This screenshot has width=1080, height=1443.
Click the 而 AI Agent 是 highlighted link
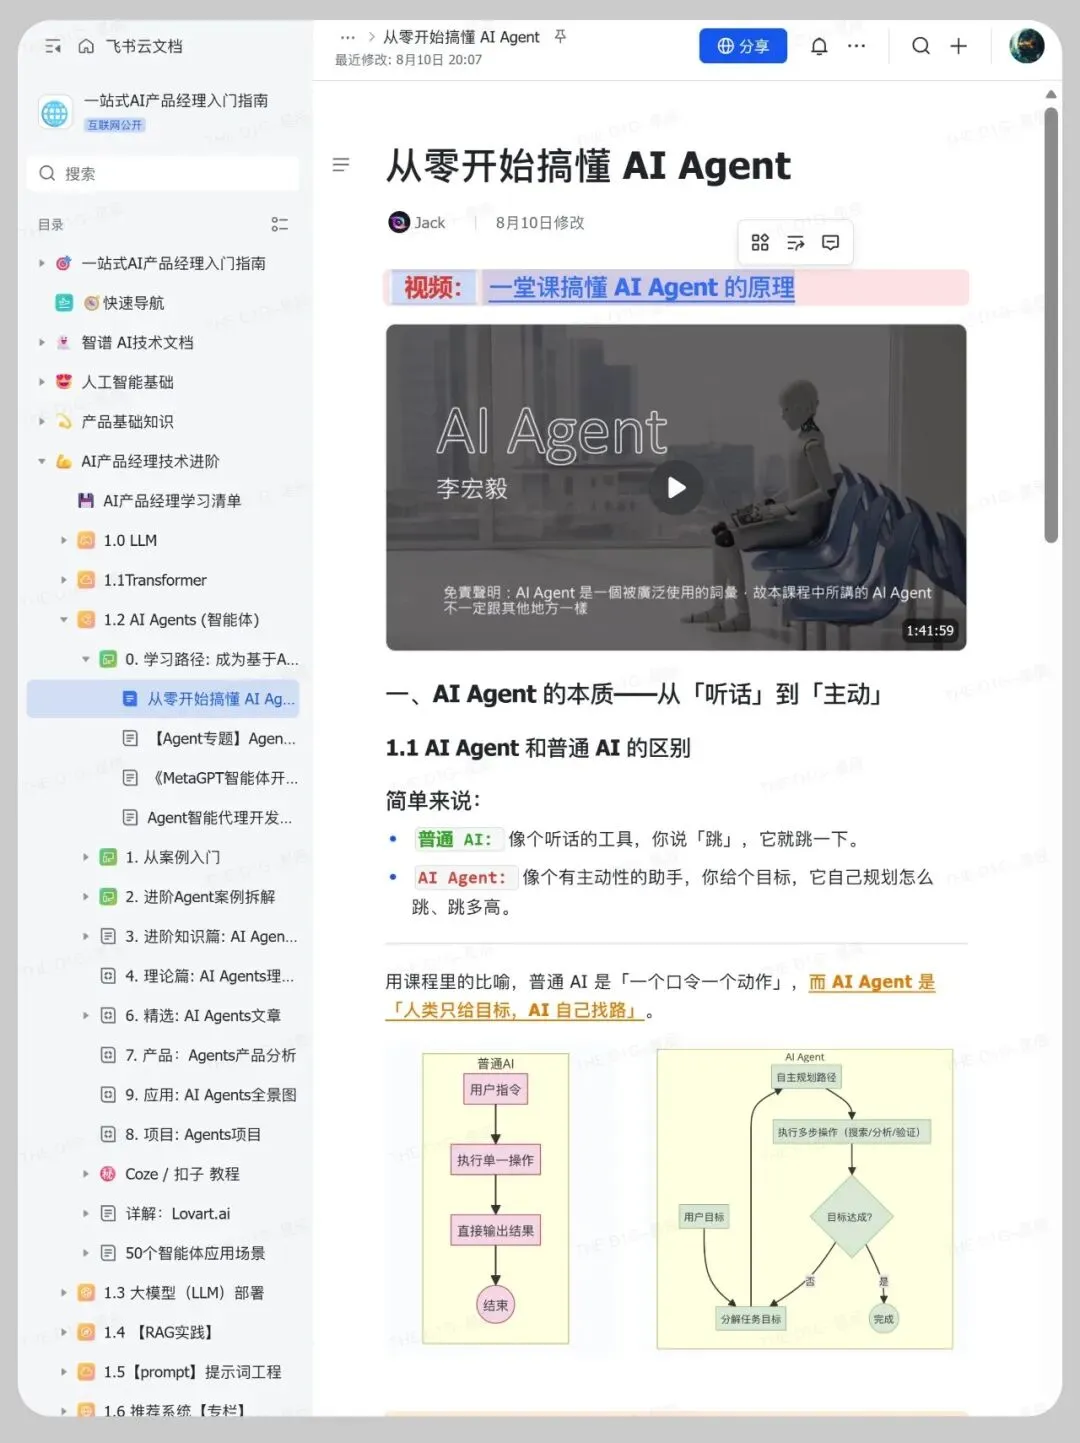[872, 982]
